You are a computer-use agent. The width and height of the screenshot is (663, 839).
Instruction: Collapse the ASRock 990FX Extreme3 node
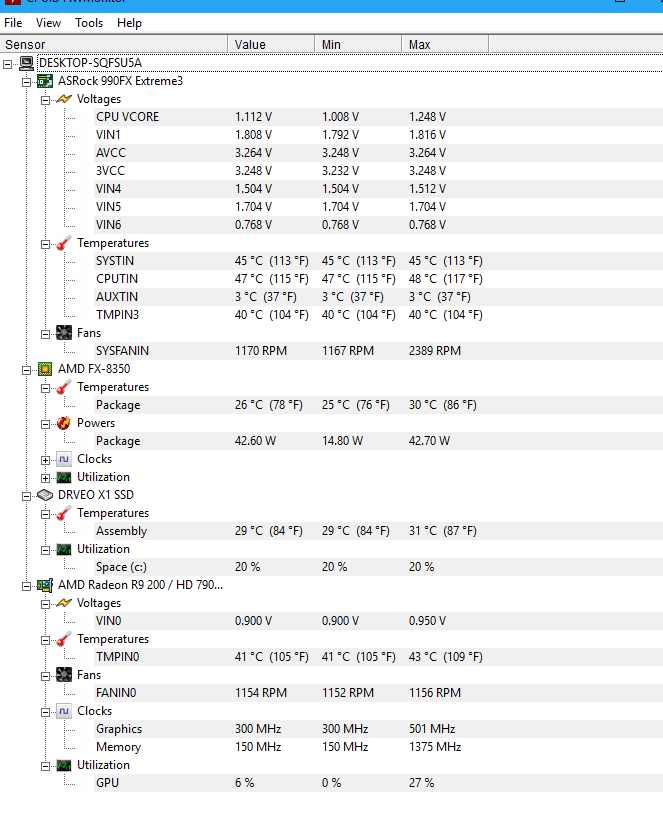[x=26, y=82]
